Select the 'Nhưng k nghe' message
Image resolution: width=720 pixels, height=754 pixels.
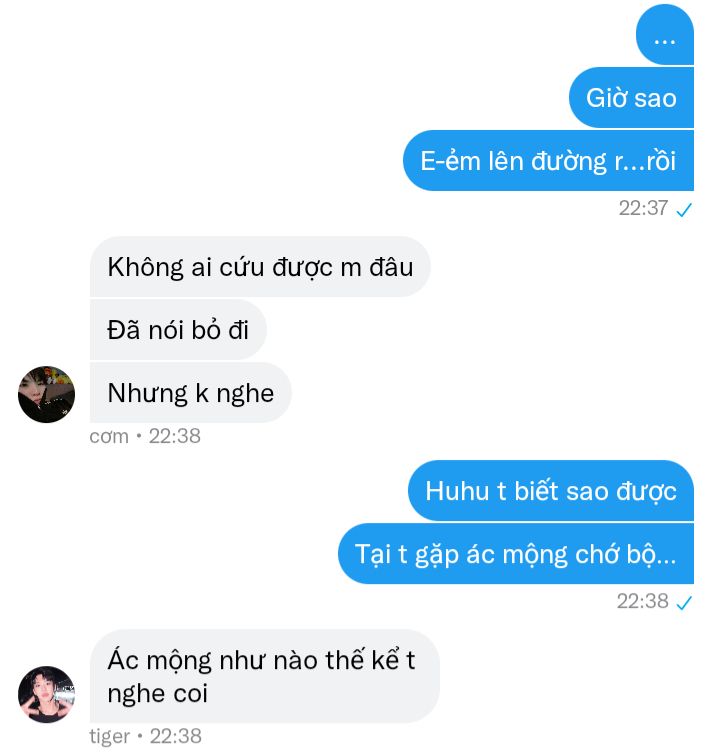click(x=190, y=393)
